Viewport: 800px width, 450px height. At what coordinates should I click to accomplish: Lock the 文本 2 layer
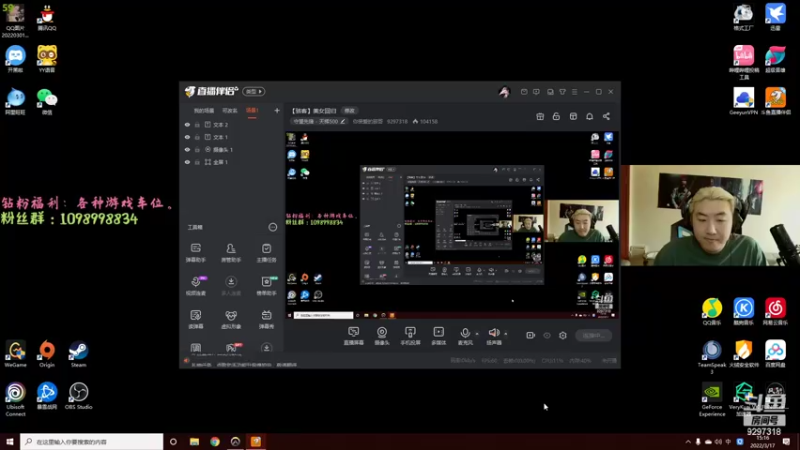point(197,124)
